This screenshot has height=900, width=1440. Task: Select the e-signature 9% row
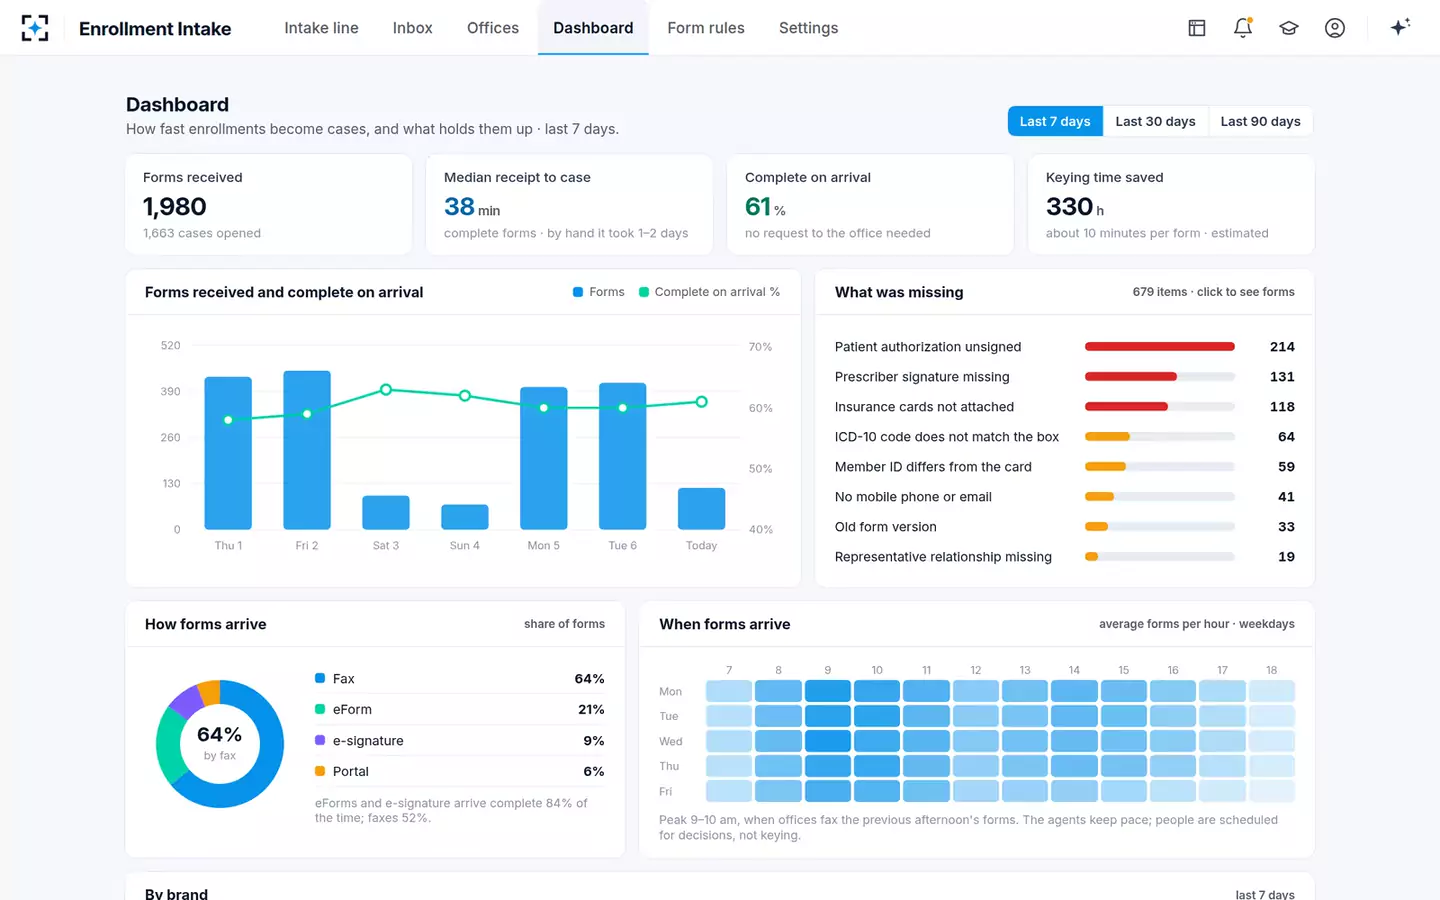[x=460, y=741]
